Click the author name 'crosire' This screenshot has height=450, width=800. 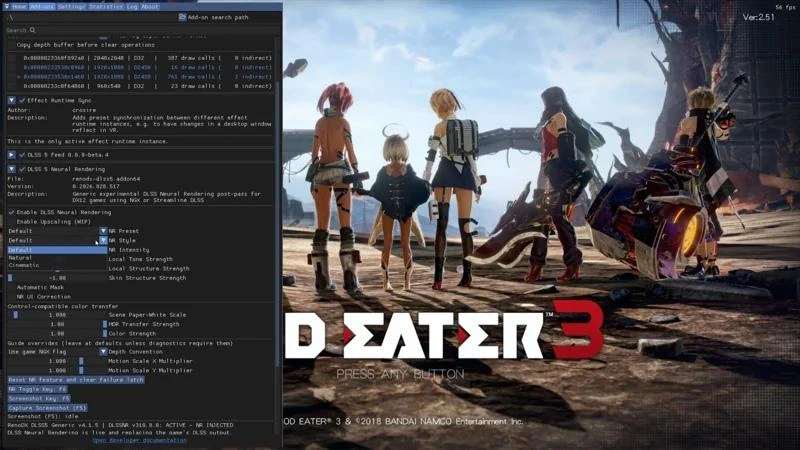click(84, 110)
